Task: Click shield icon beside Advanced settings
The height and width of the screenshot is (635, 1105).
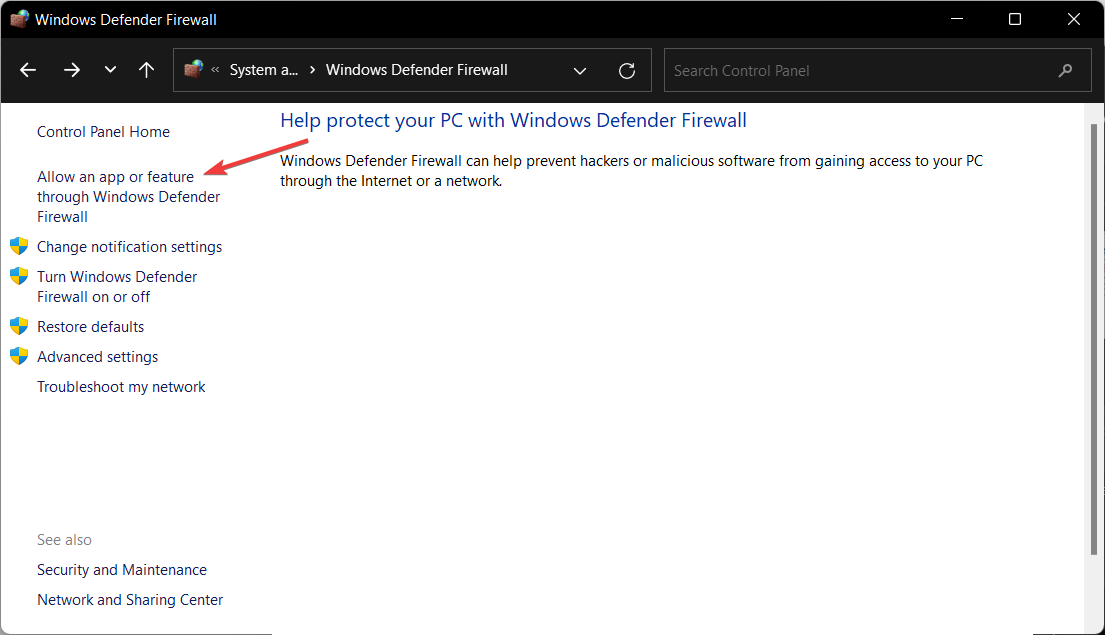Action: pyautogui.click(x=19, y=356)
